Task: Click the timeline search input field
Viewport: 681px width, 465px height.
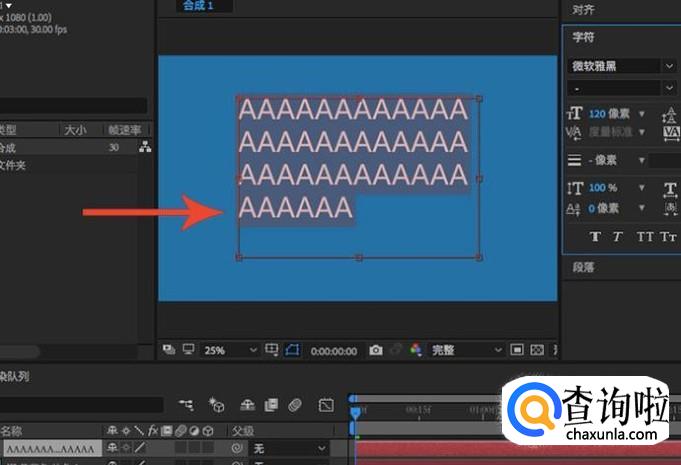Action: [81, 405]
